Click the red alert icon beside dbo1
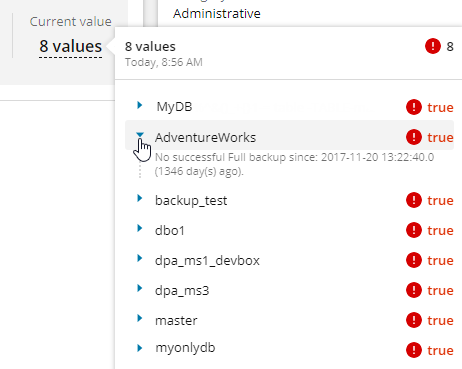 pos(414,230)
